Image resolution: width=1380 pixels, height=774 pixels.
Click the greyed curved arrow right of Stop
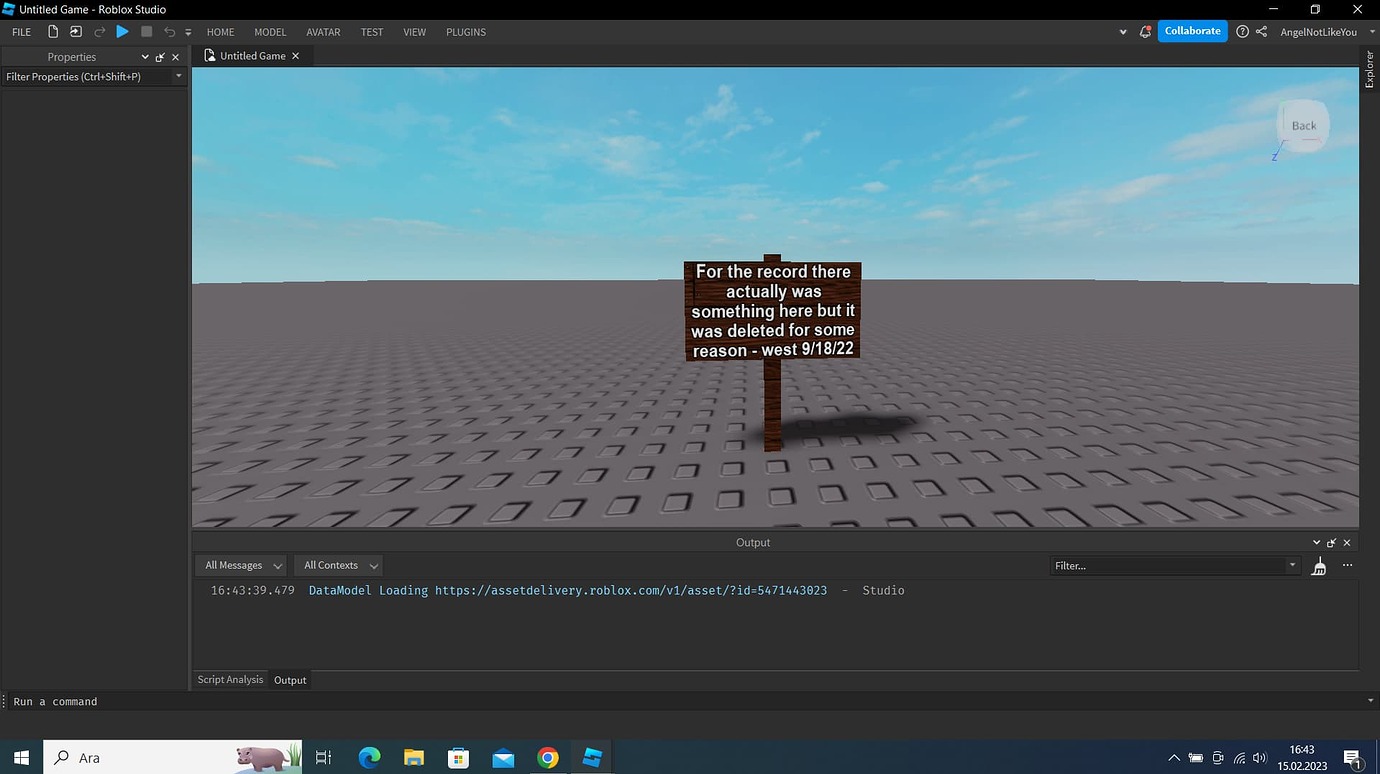[169, 32]
